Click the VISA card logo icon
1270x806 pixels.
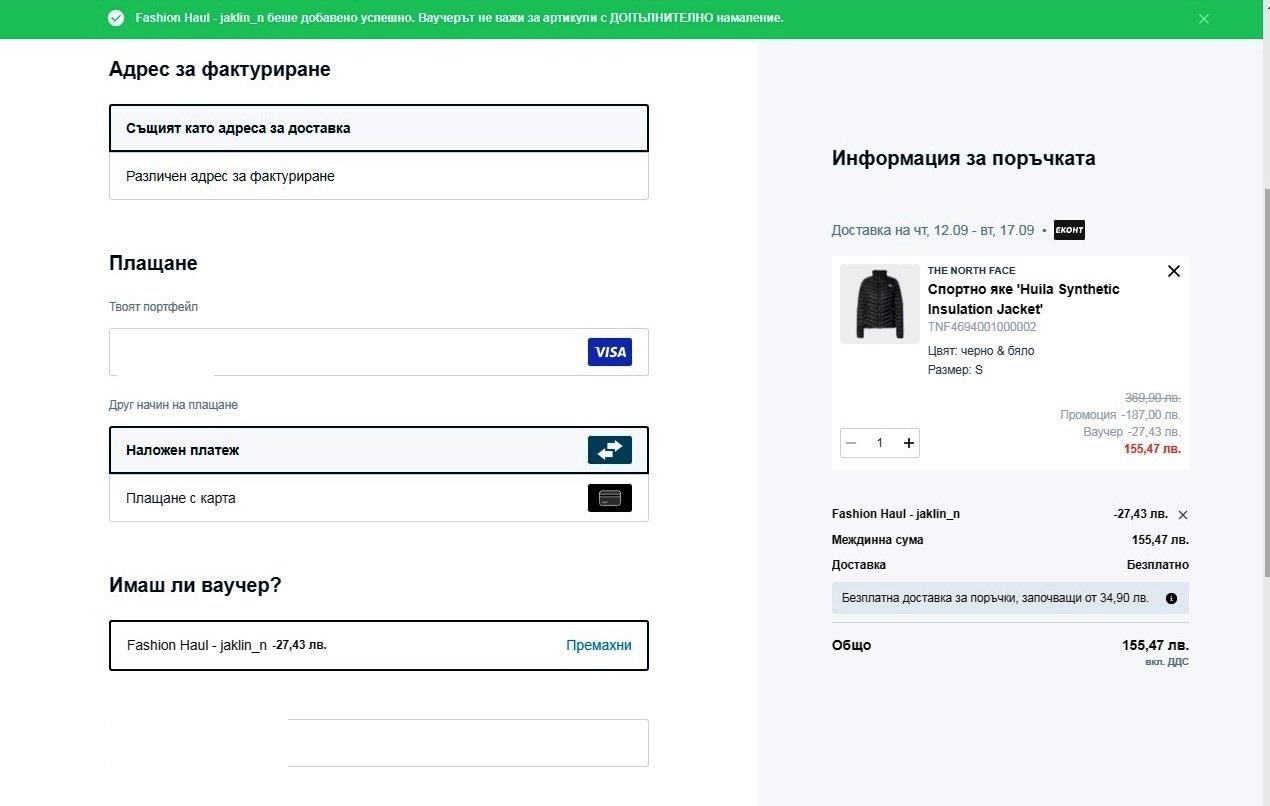pos(609,352)
